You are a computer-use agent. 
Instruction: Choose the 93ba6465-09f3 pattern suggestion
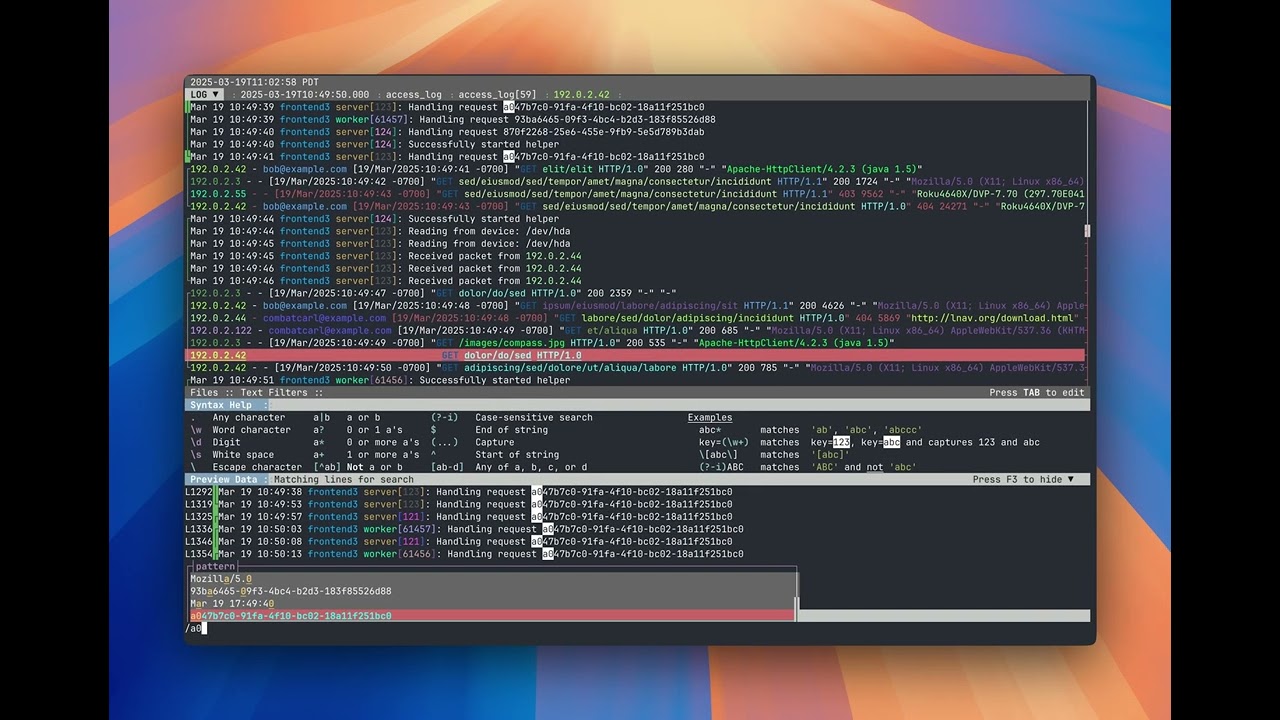tap(491, 591)
